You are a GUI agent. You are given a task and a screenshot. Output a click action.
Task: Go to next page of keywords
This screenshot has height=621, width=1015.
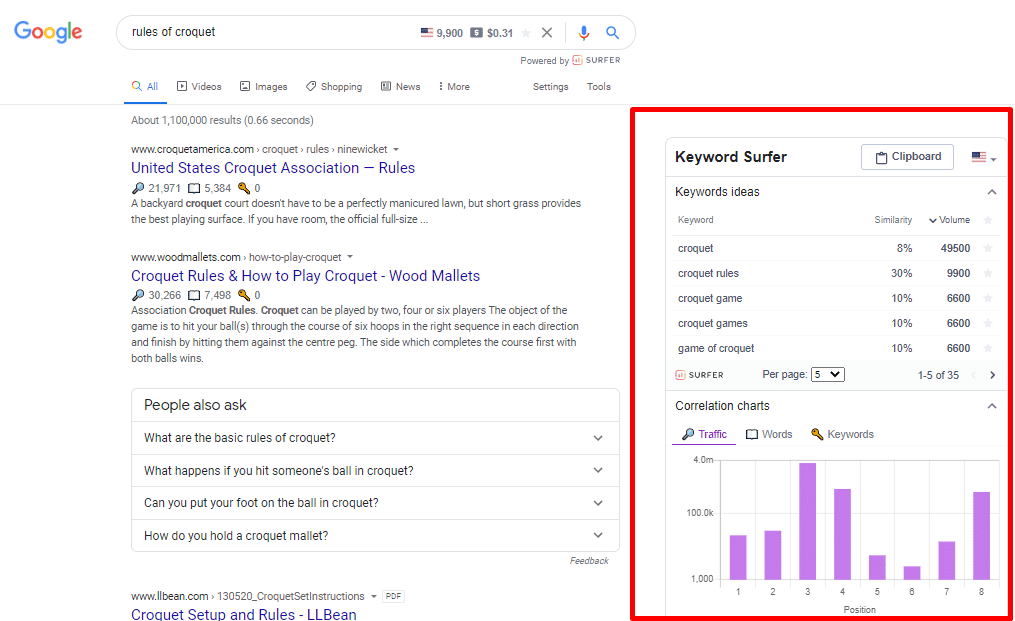tap(992, 375)
